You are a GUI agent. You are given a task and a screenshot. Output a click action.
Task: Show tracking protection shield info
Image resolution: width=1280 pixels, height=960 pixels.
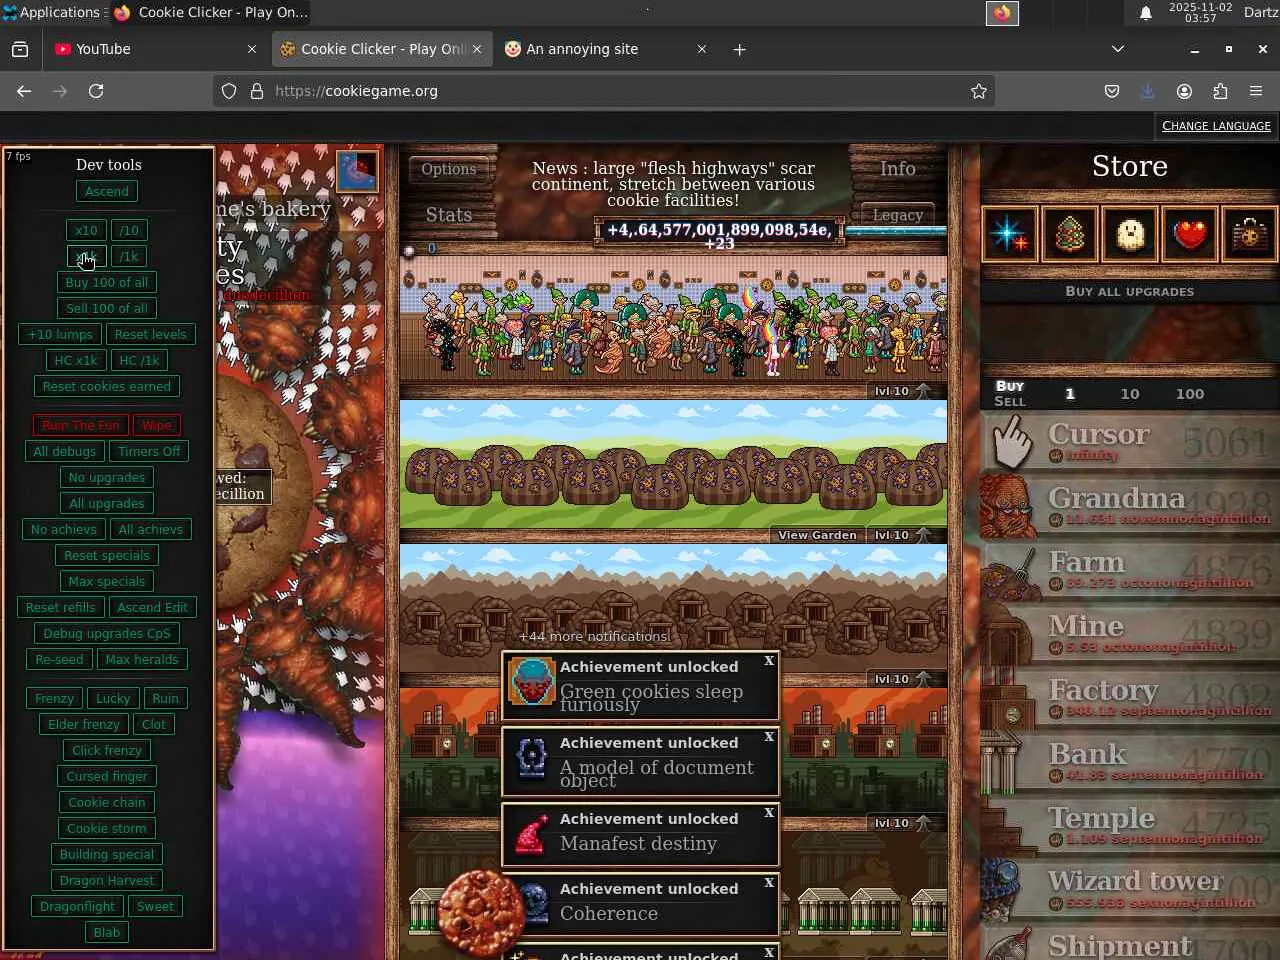coord(229,91)
